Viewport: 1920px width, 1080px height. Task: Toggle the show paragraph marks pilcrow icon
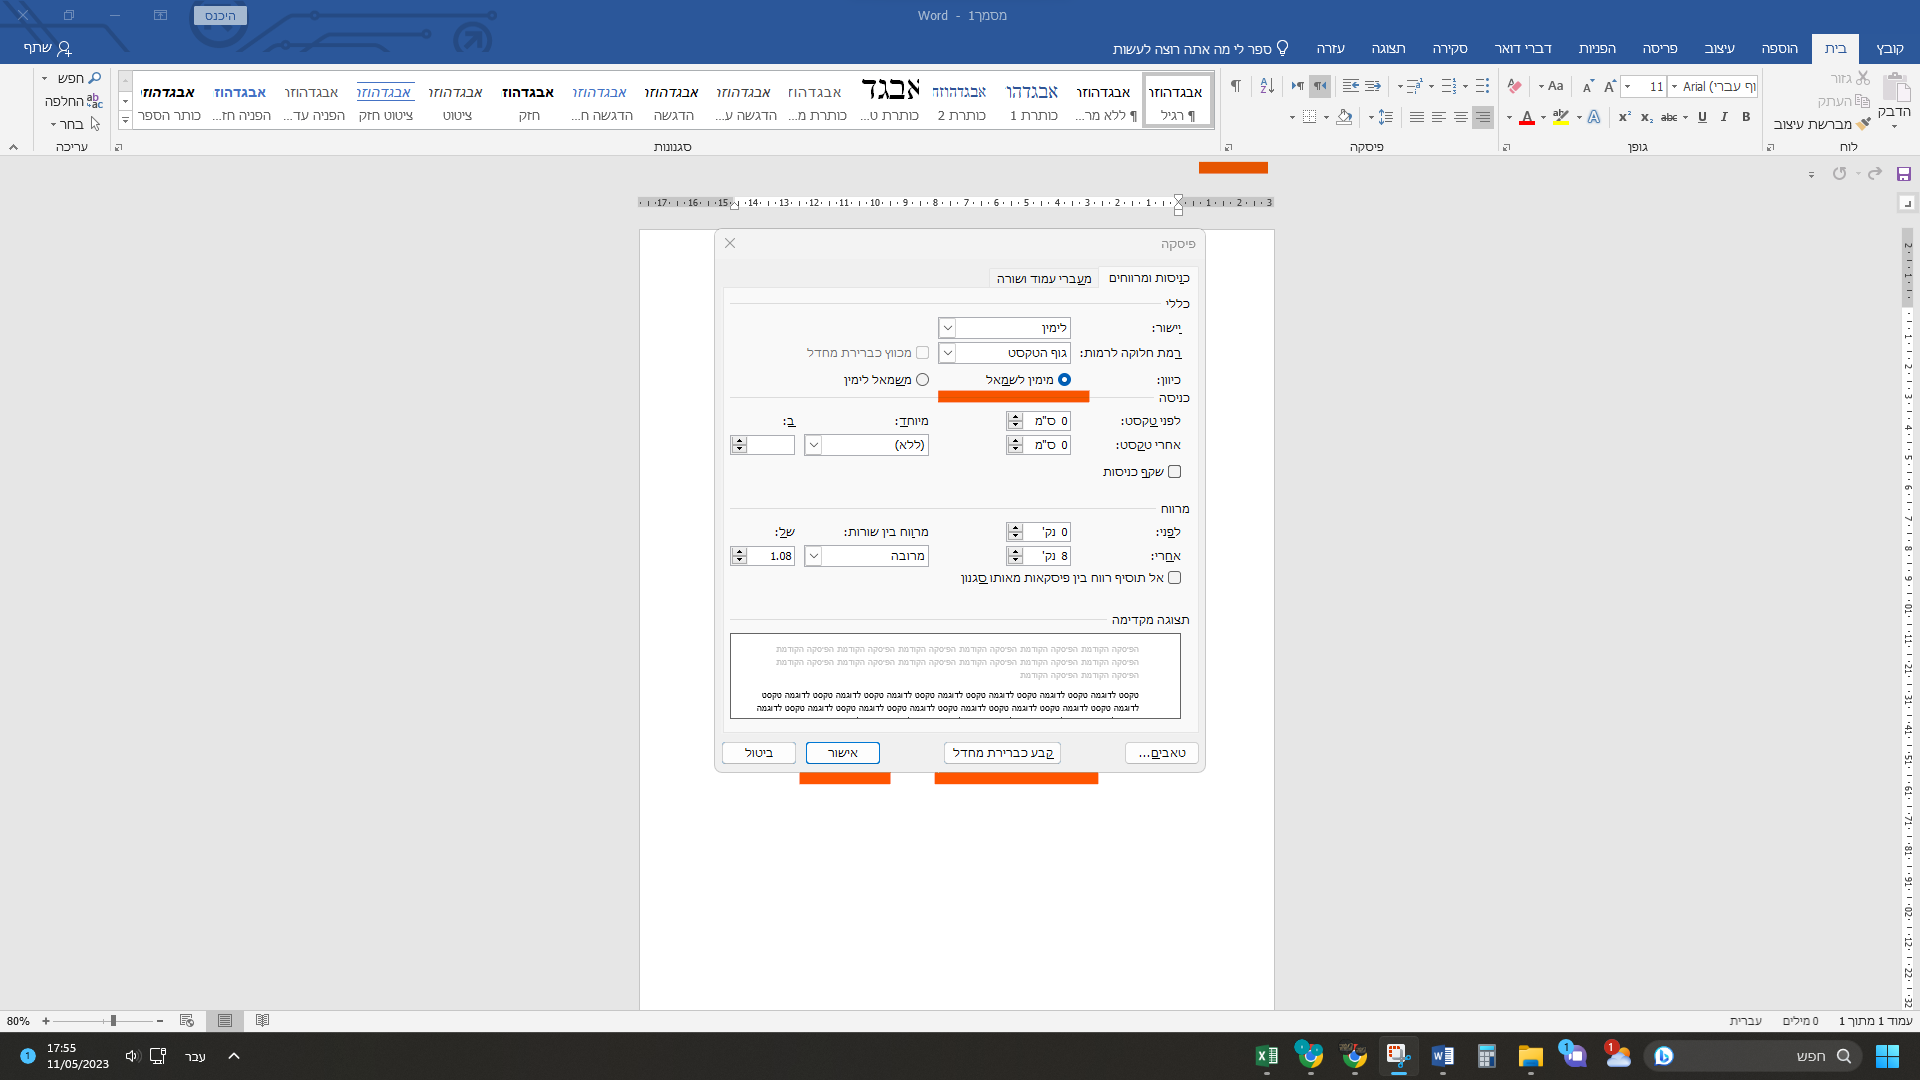1236,86
